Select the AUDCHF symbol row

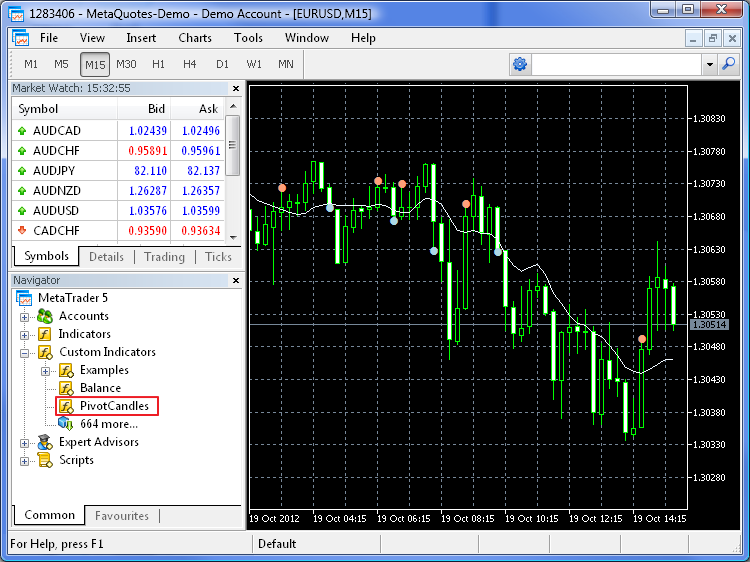pos(118,151)
